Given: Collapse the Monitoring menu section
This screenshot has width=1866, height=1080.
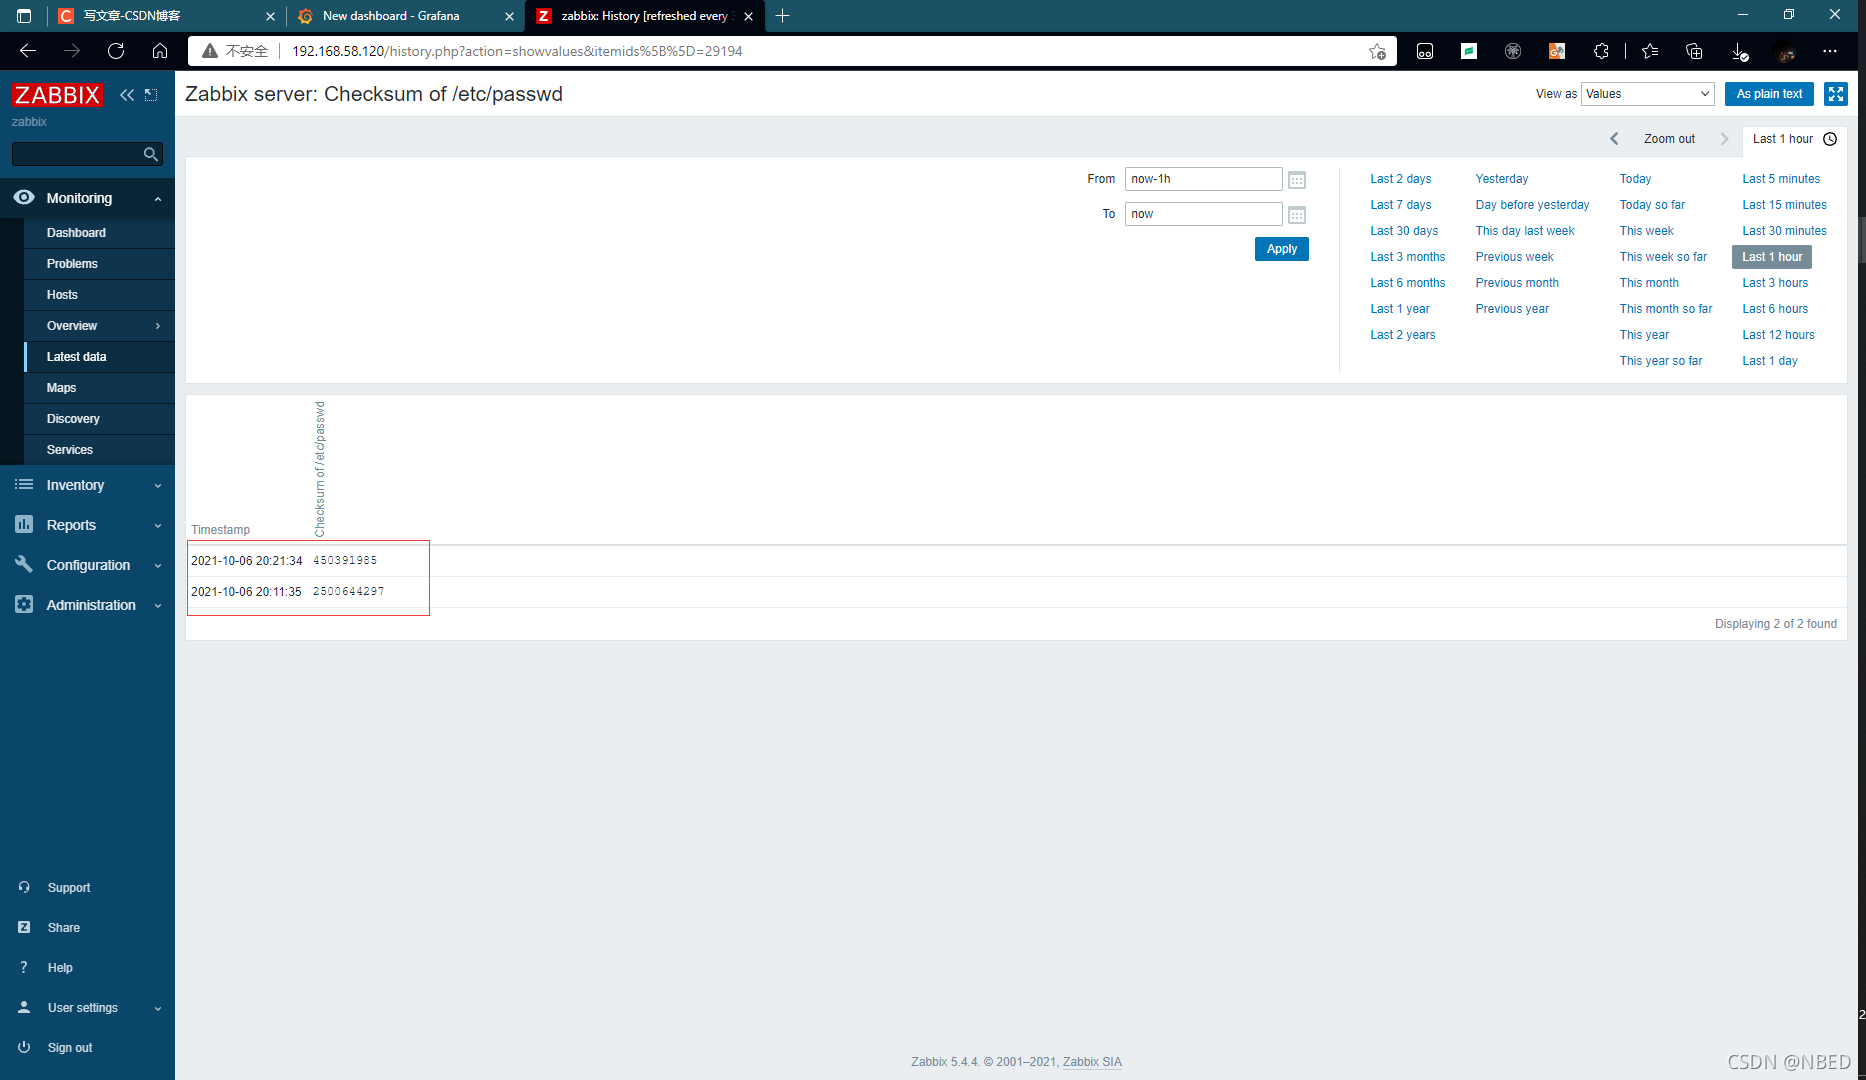Looking at the screenshot, I should point(87,198).
